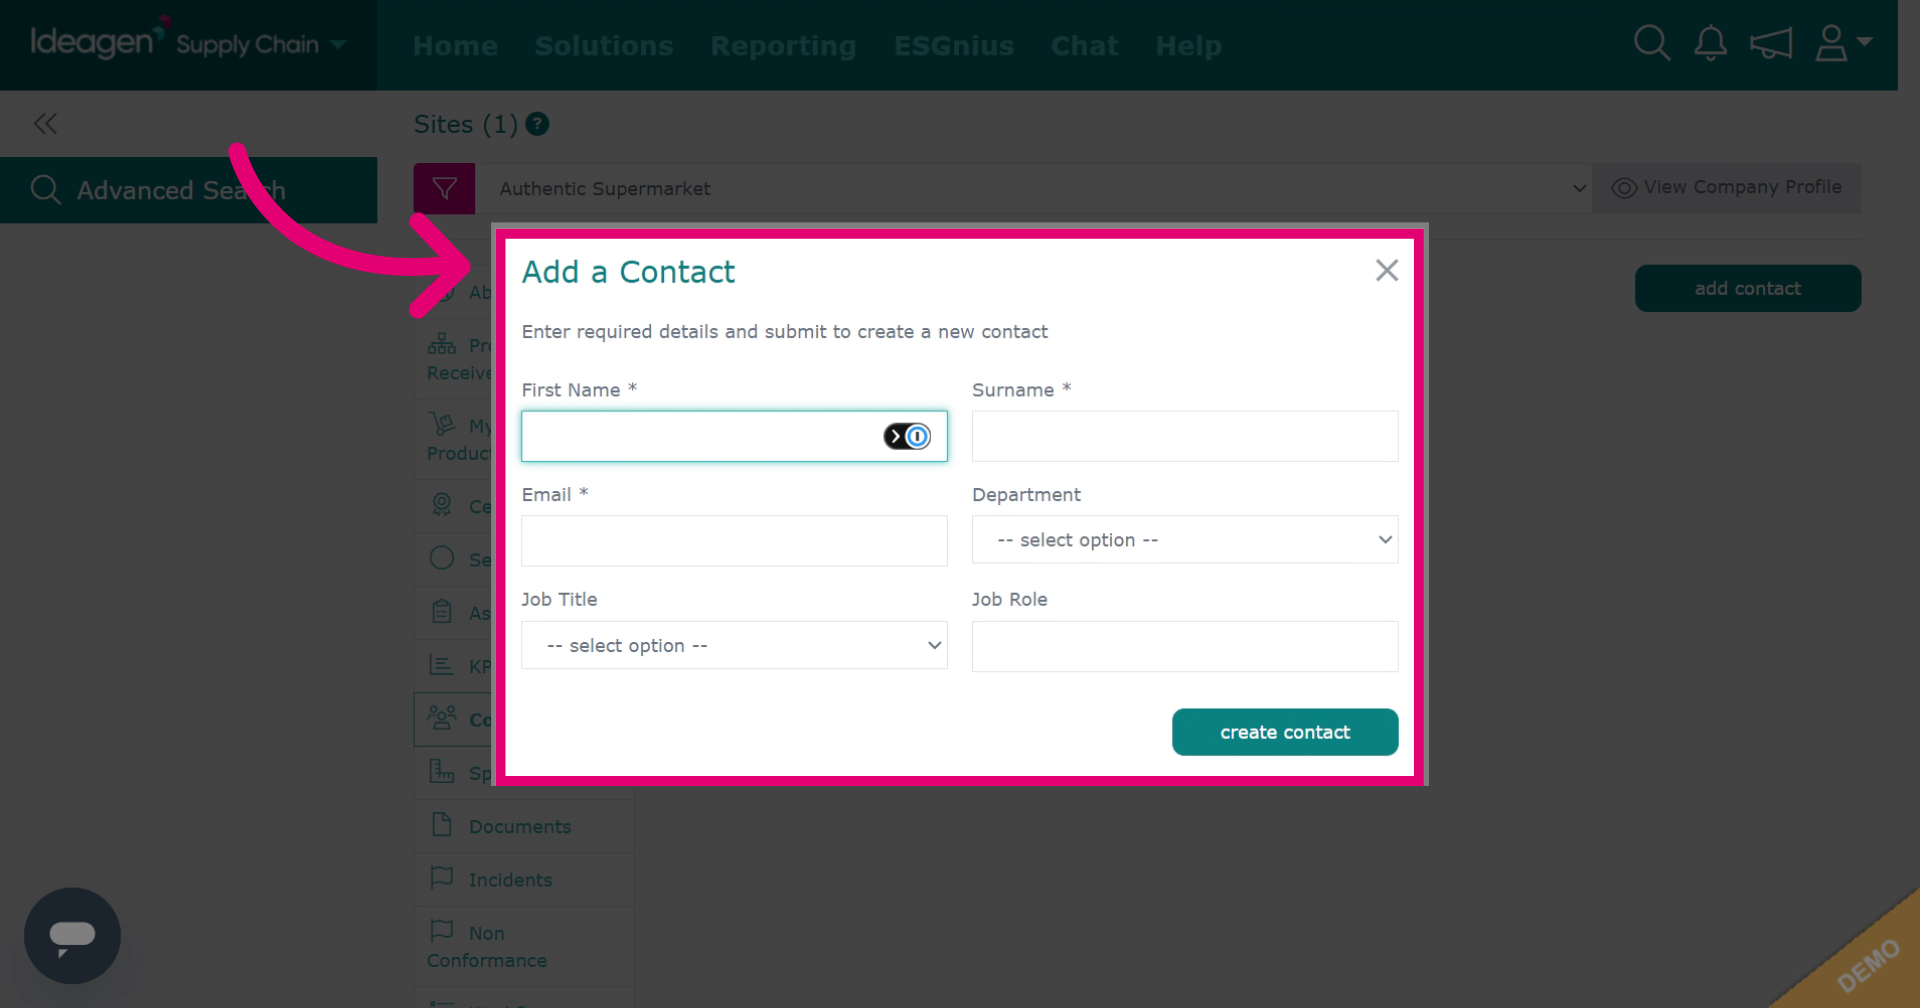Focus the First Name input field
This screenshot has width=1920, height=1008.
(734, 436)
